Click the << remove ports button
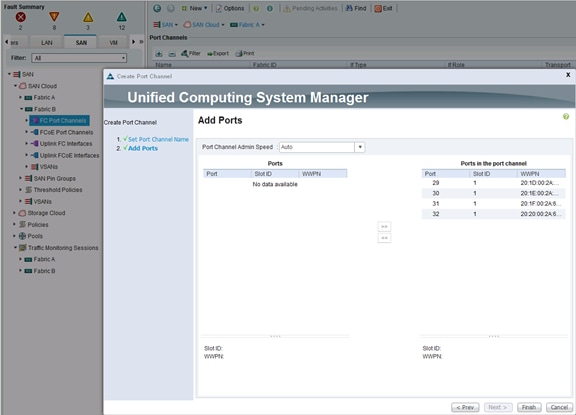This screenshot has height=415, width=576. pyautogui.click(x=384, y=238)
